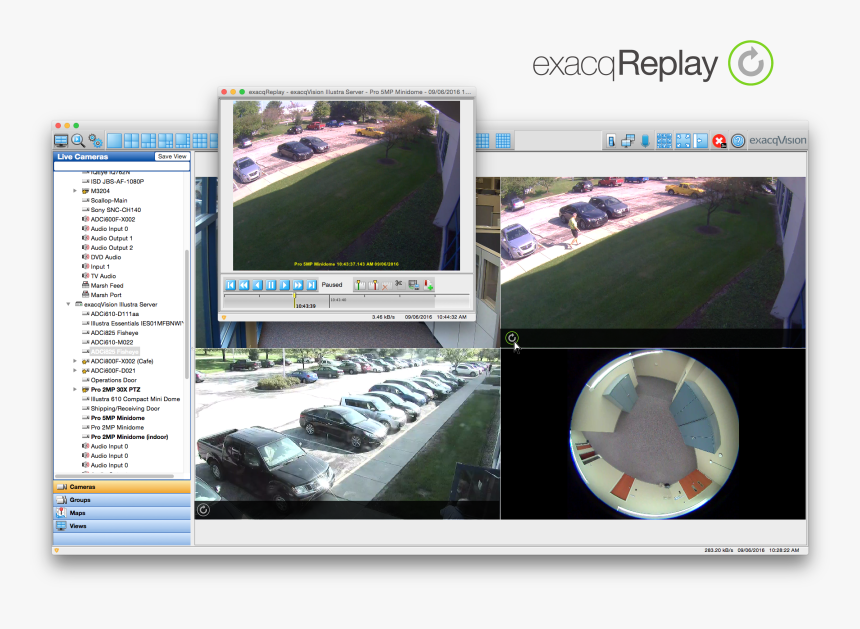
Task: Fast forward in exacqReplay window
Action: (x=298, y=285)
